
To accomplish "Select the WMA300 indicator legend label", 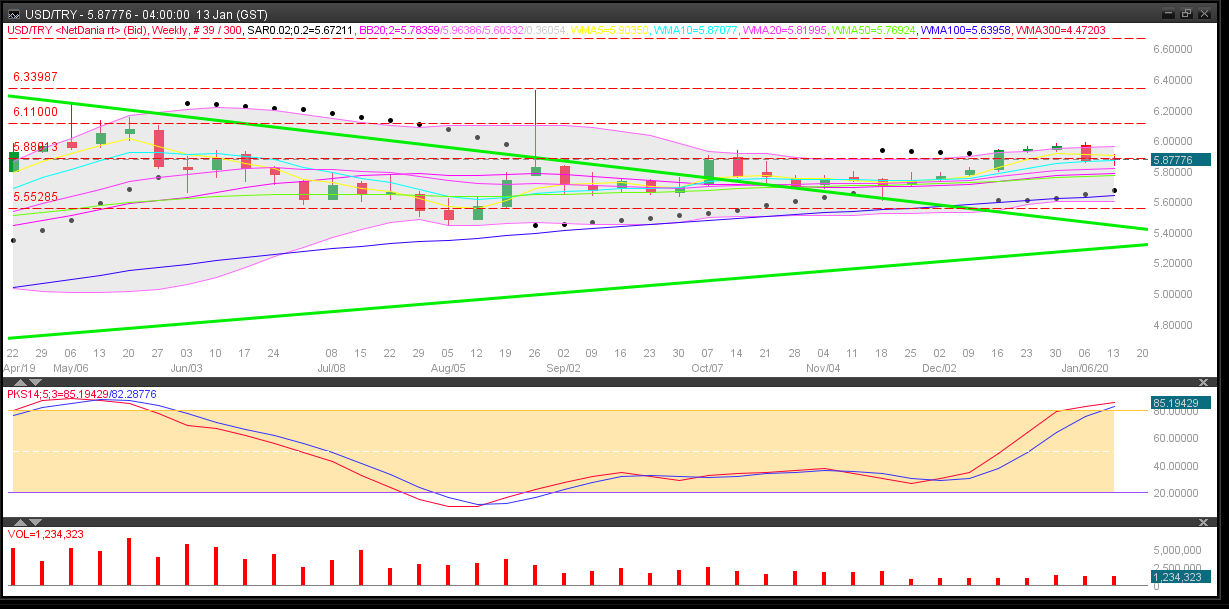I will click(1060, 31).
